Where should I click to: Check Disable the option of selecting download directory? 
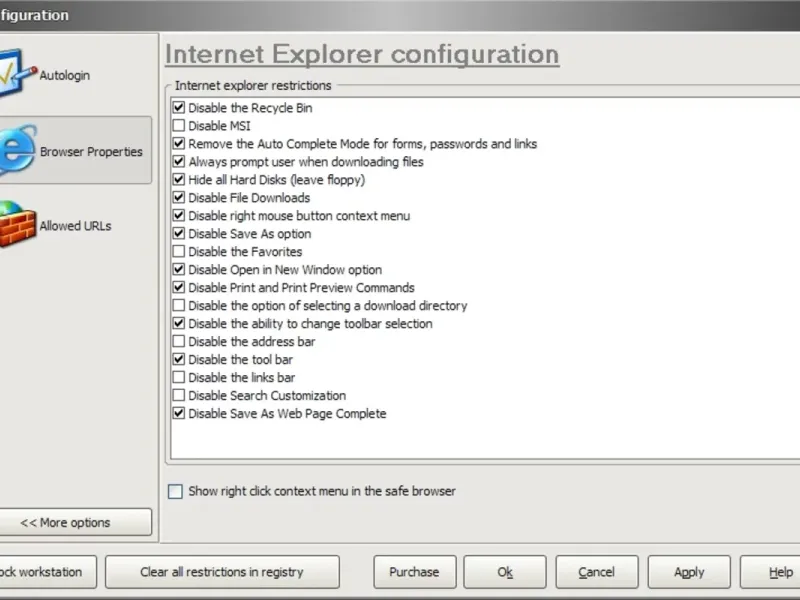[x=179, y=306]
